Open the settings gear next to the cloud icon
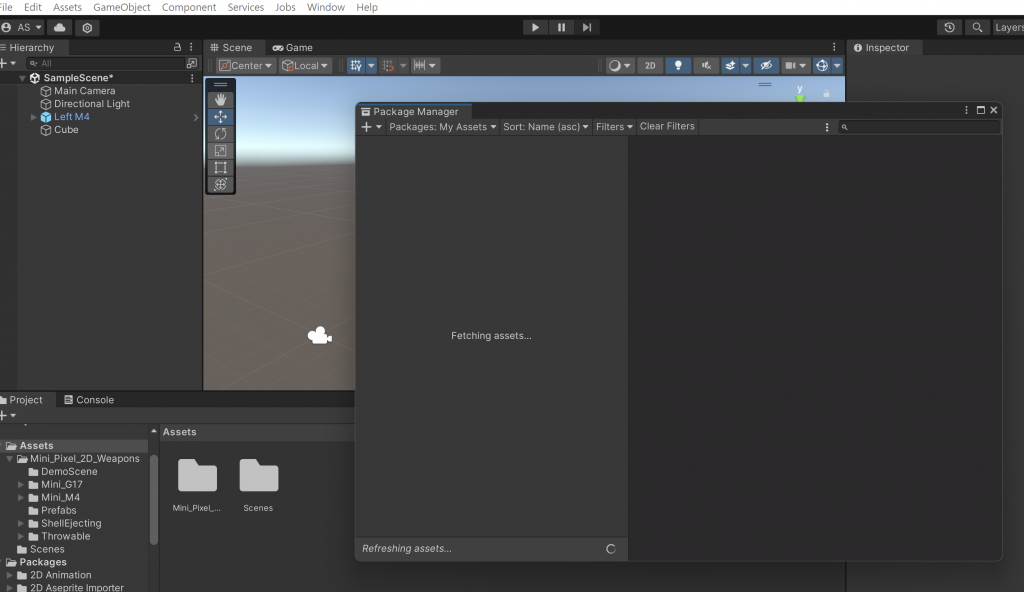This screenshot has height=592, width=1024. tap(87, 27)
